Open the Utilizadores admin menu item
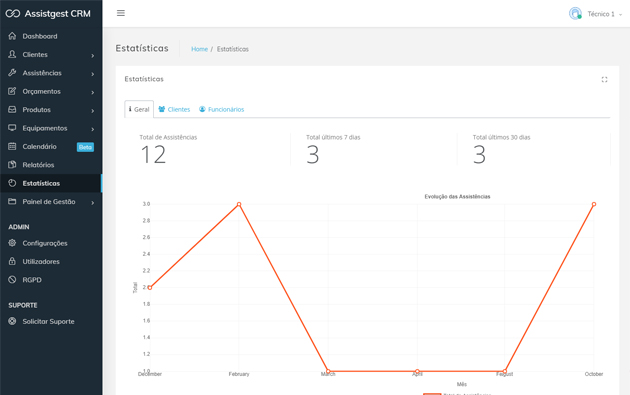This screenshot has height=395, width=630. tap(51, 261)
